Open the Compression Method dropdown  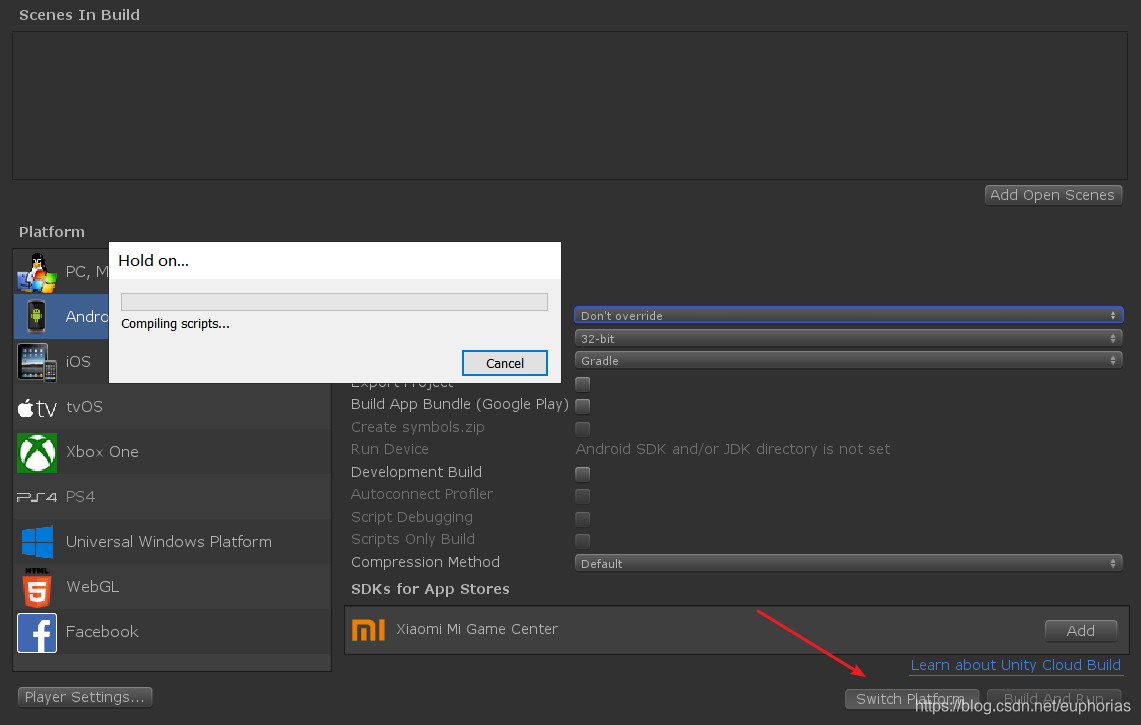click(x=848, y=563)
